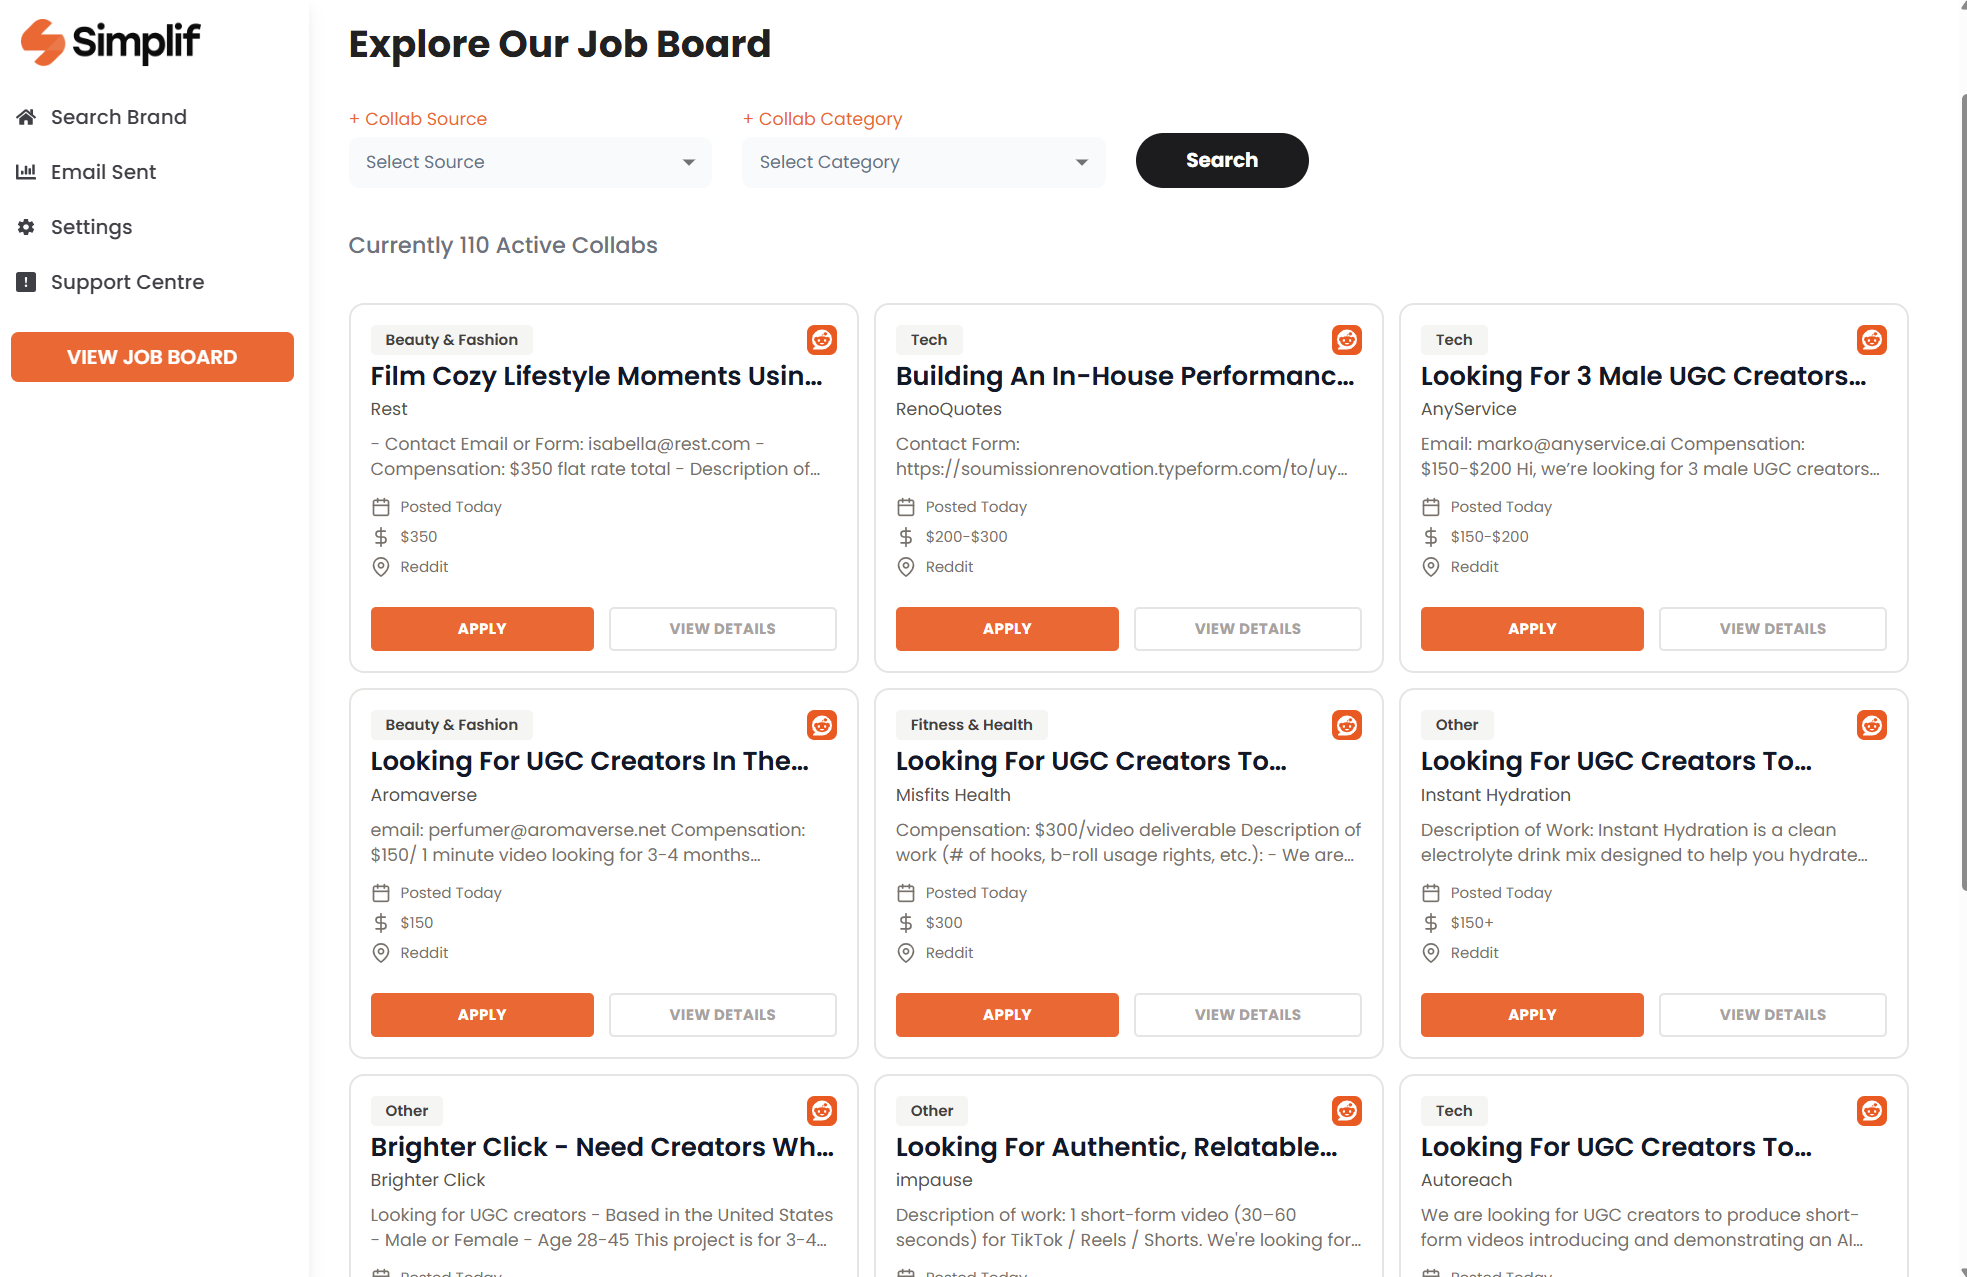Click Reddit icon on Misfits Health card
Image resolution: width=1967 pixels, height=1277 pixels.
coord(1346,725)
